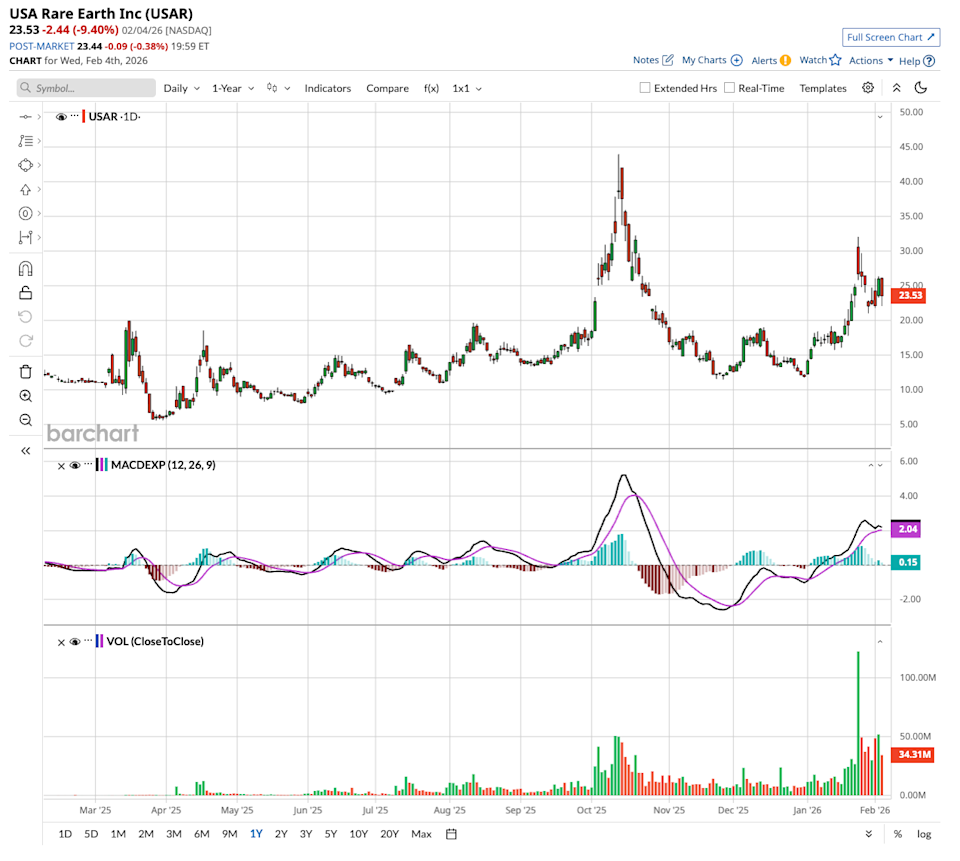Image resolution: width=960 pixels, height=861 pixels.
Task: Click the lock drawings padlock icon
Action: (x=25, y=293)
